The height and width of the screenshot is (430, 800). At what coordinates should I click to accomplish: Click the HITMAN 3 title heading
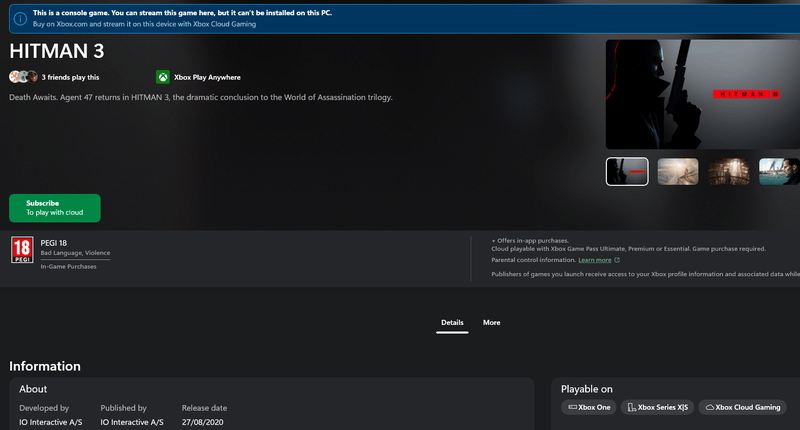[57, 51]
